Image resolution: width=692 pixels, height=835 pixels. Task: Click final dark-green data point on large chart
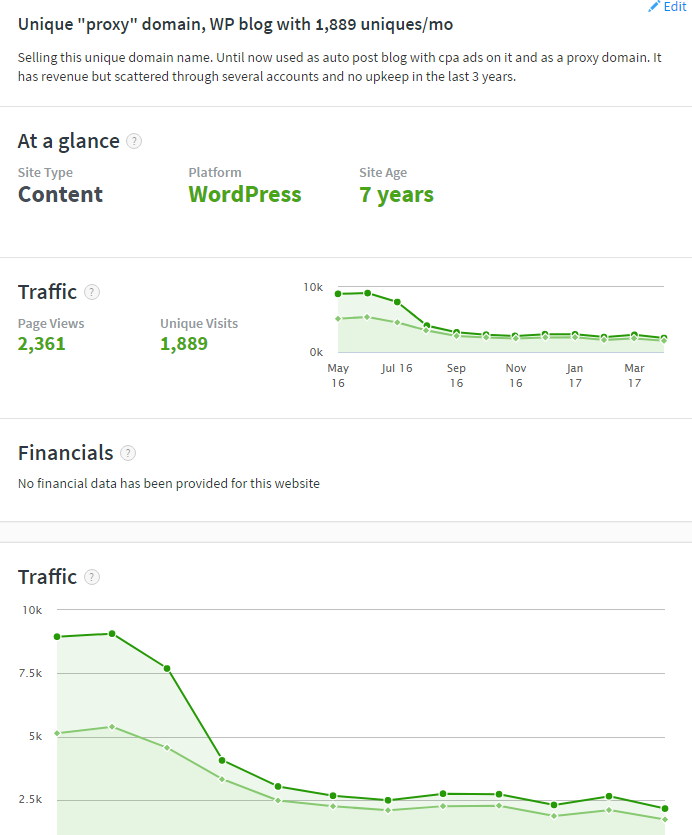664,808
